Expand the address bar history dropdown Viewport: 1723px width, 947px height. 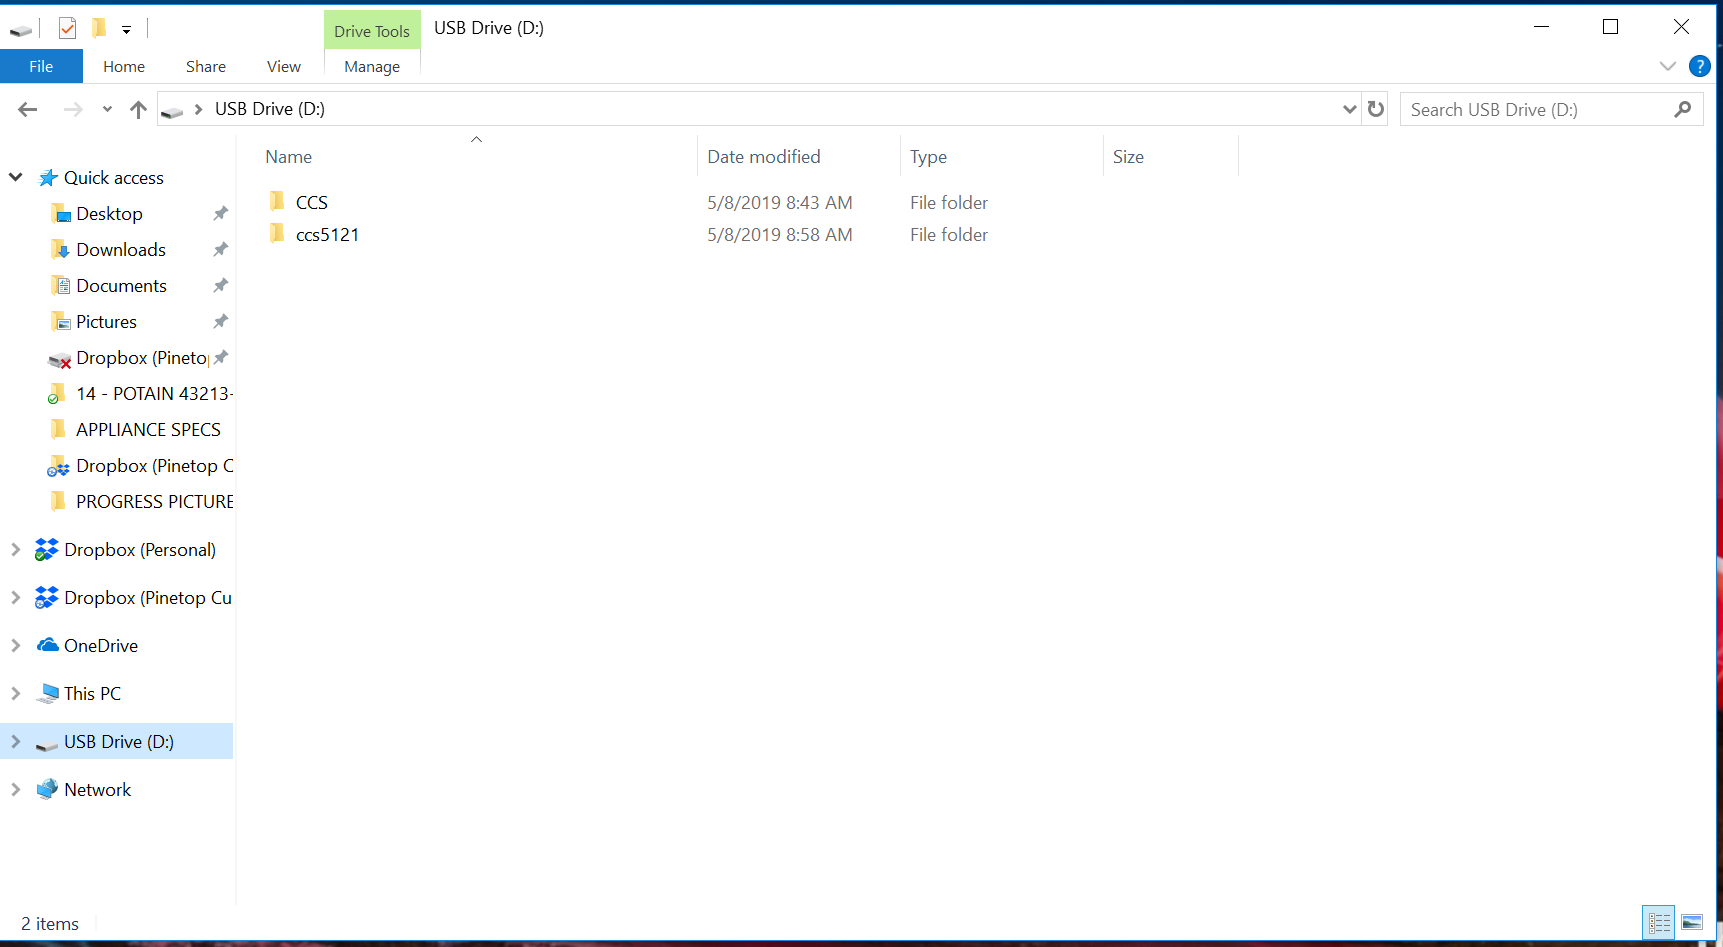pos(1349,109)
